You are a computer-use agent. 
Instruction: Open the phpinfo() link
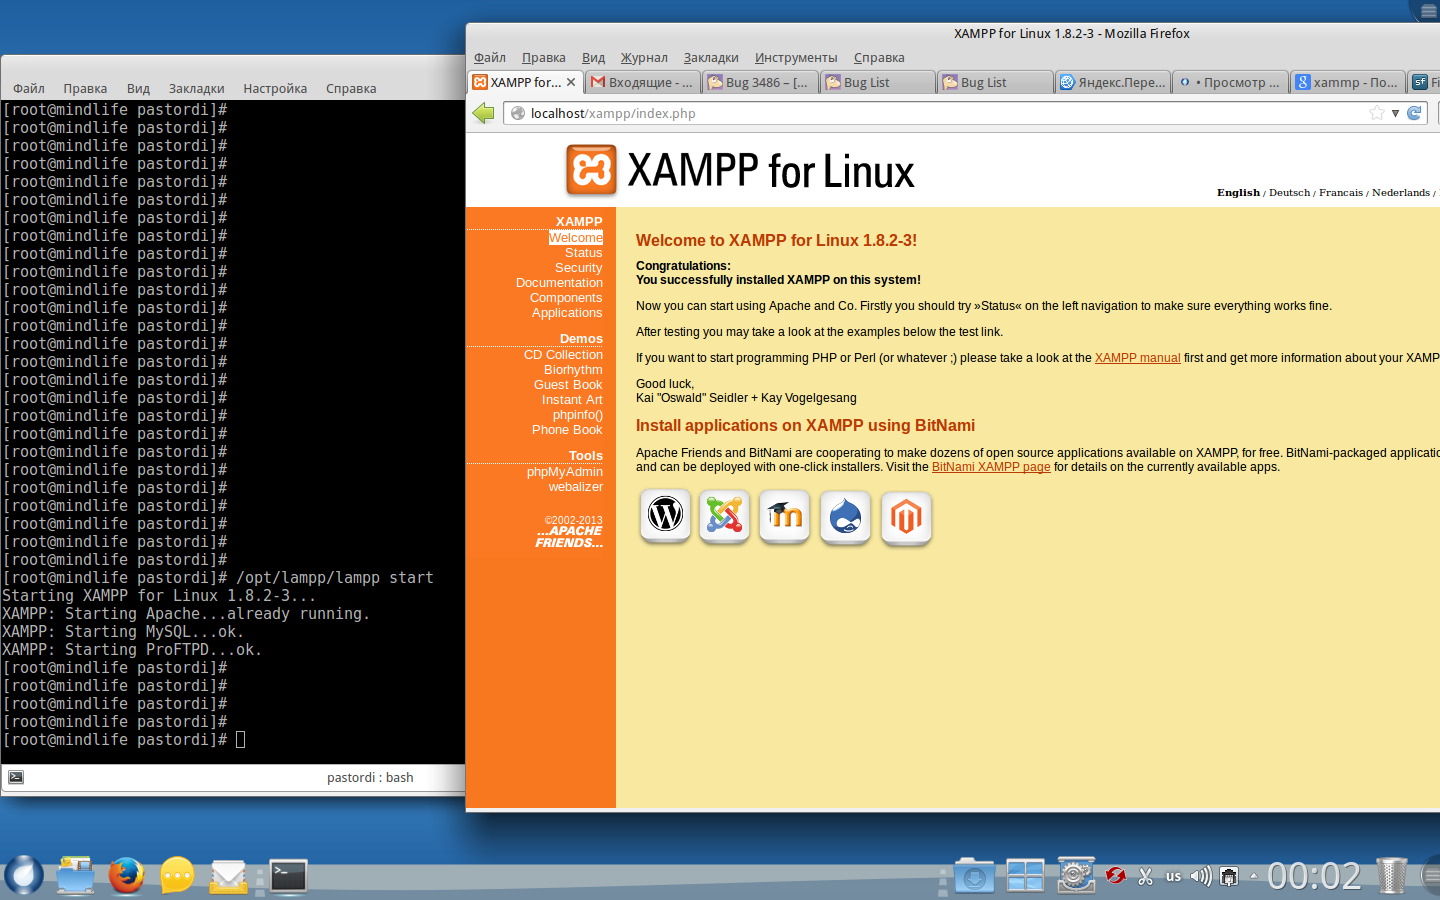tap(578, 415)
